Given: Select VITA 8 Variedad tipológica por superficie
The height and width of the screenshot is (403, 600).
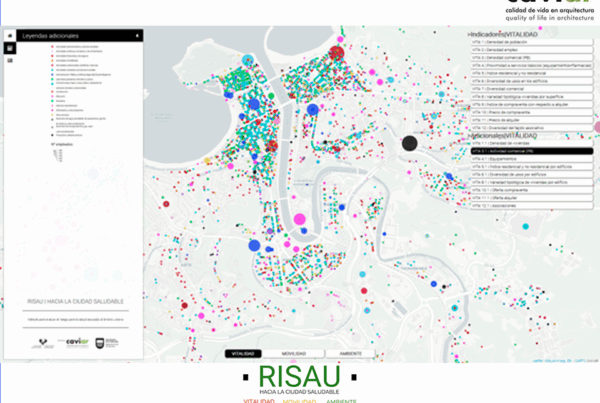Looking at the screenshot, I should coord(532,96).
